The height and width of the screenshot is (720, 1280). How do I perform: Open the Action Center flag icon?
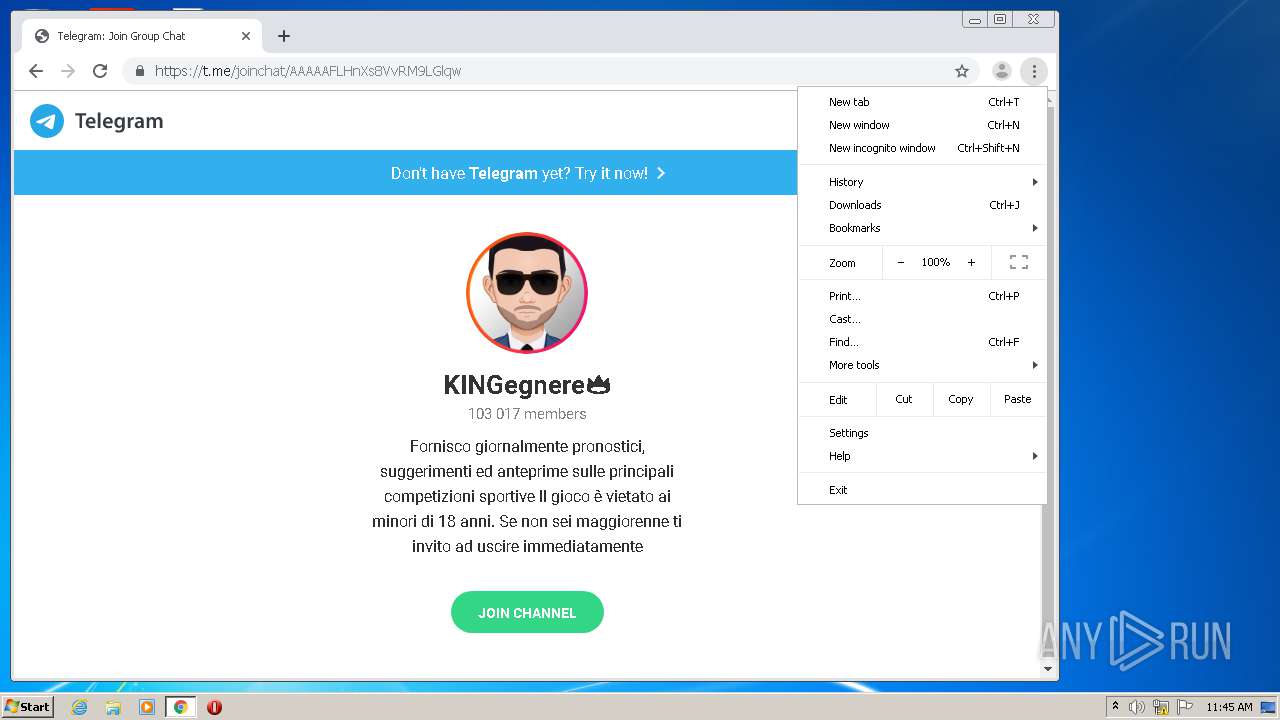[x=1185, y=707]
